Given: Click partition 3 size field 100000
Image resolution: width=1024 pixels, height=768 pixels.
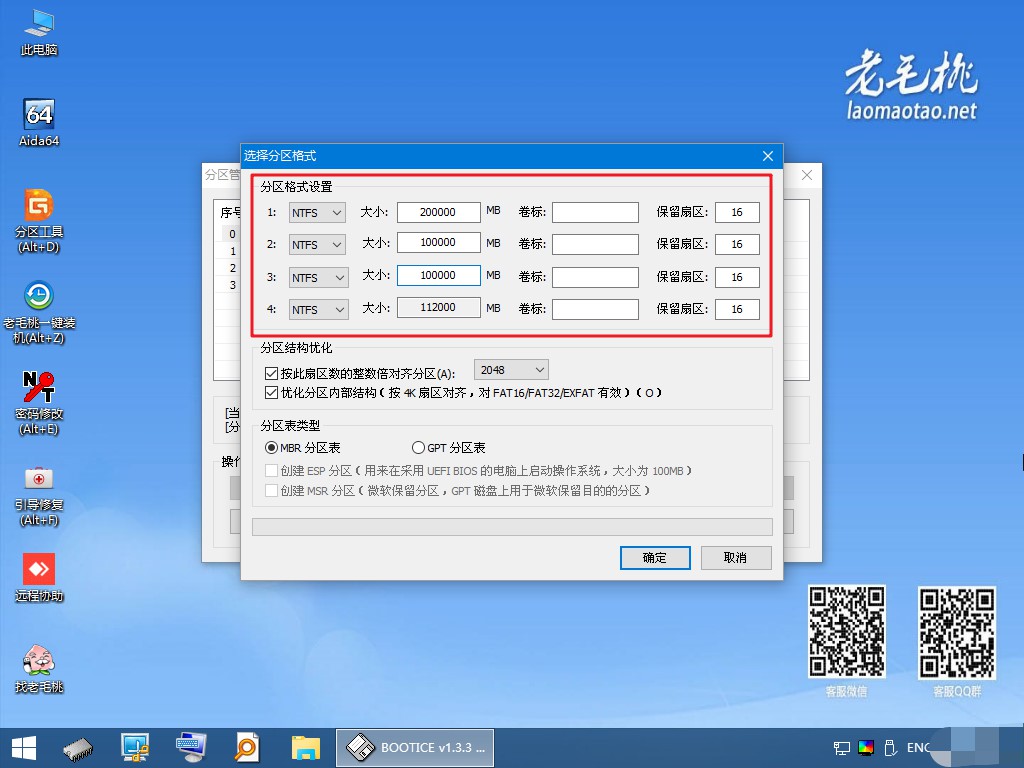Looking at the screenshot, I should [439, 275].
